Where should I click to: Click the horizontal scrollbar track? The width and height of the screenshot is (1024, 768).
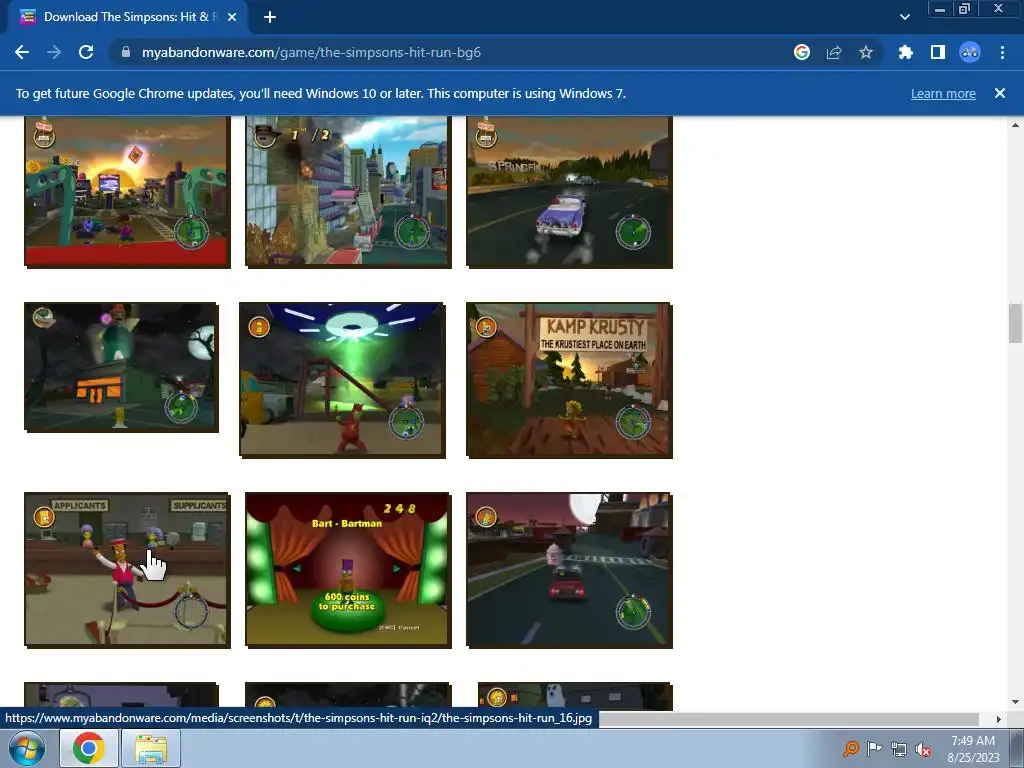coord(789,719)
